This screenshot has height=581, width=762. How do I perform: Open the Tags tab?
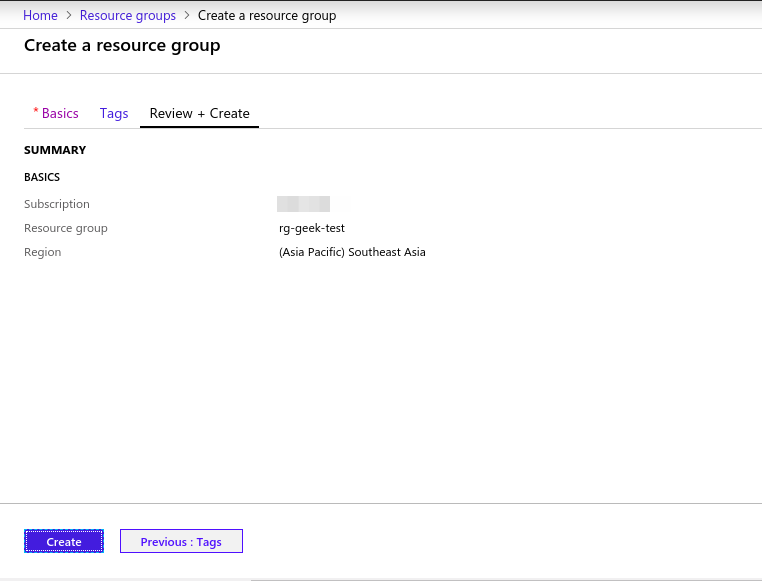pyautogui.click(x=114, y=113)
